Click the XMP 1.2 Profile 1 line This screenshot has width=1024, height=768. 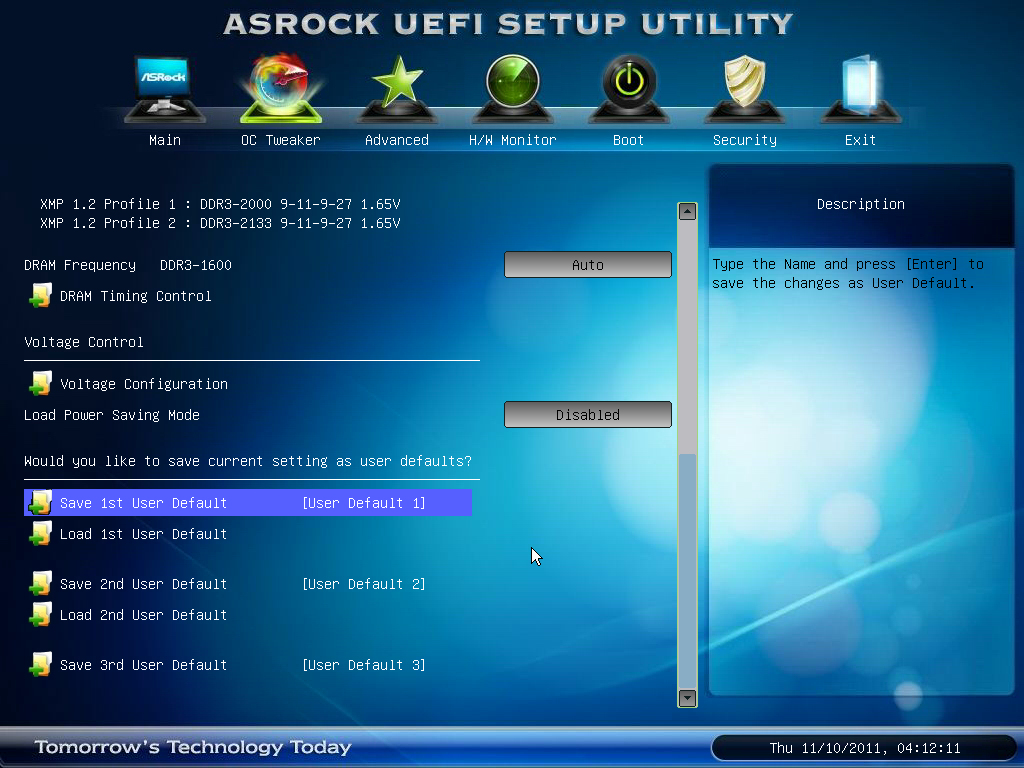(x=220, y=204)
